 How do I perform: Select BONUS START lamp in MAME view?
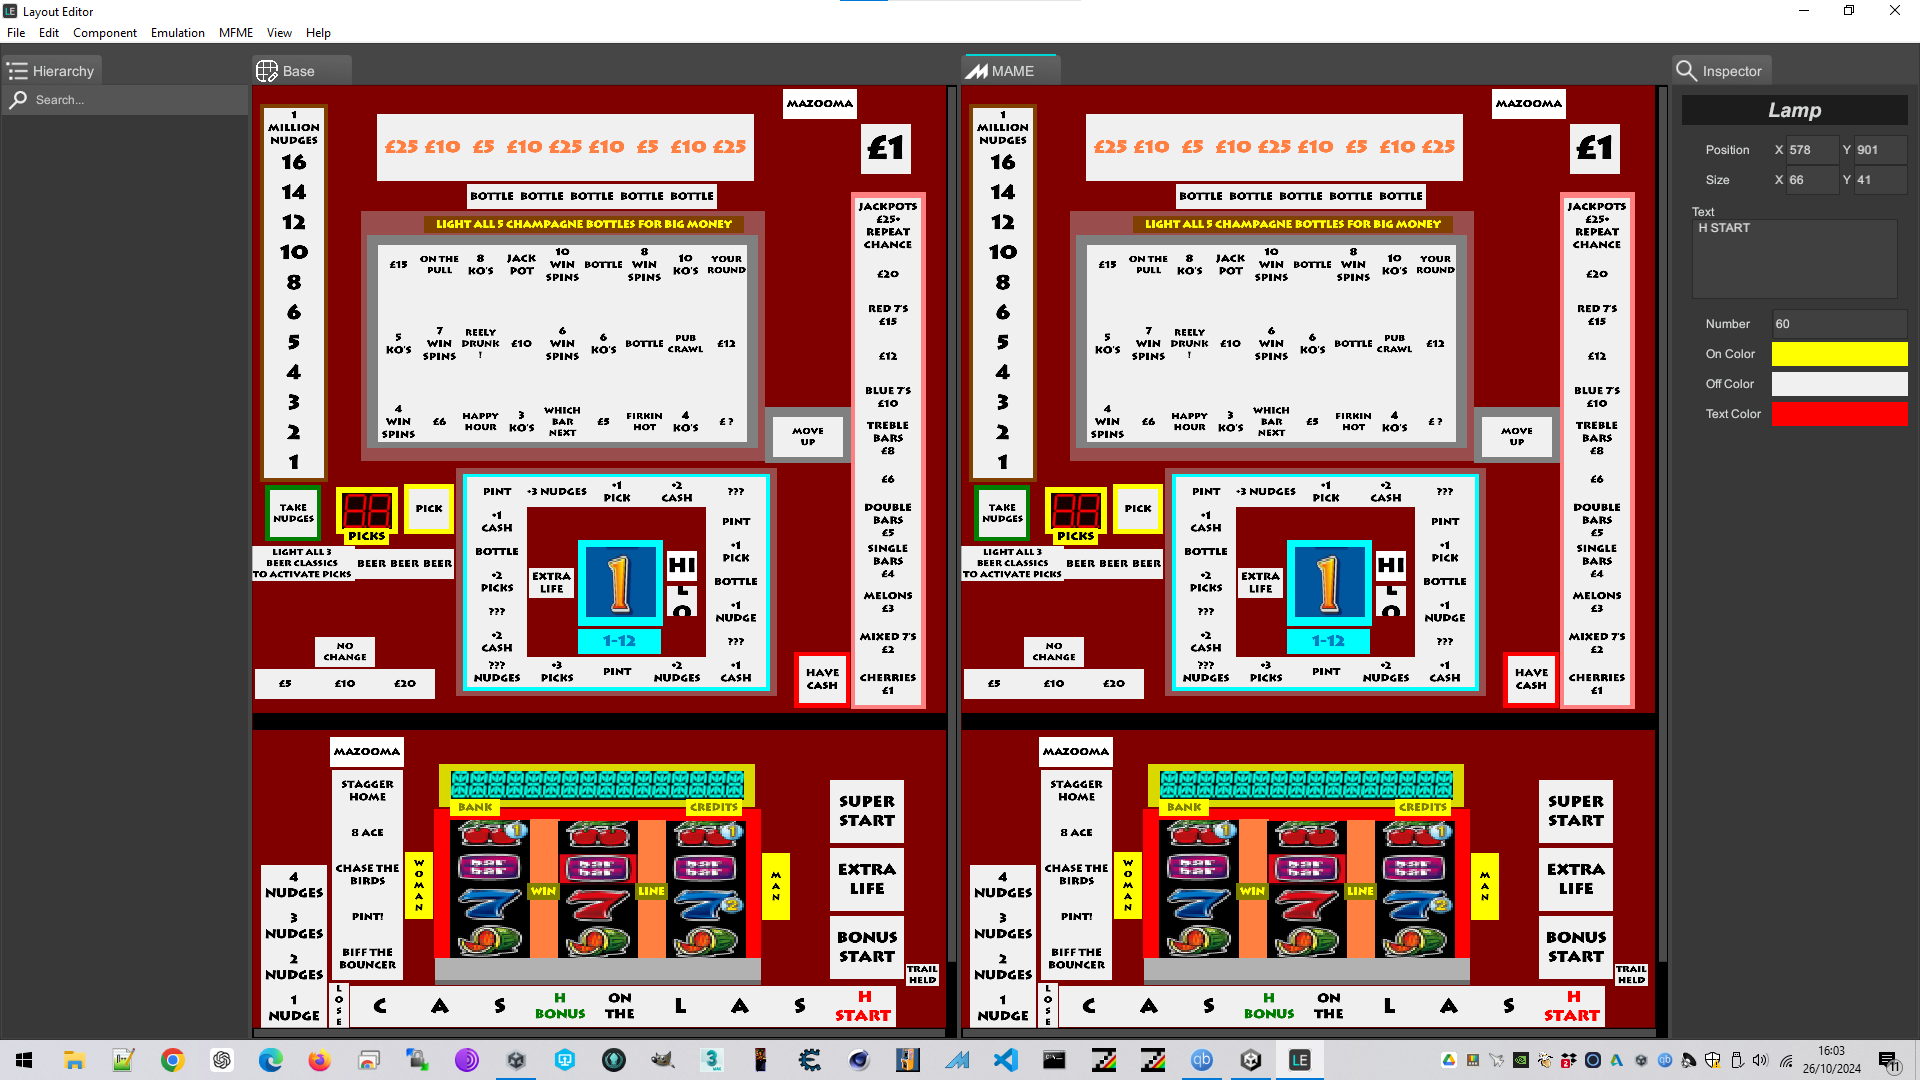(x=1576, y=947)
